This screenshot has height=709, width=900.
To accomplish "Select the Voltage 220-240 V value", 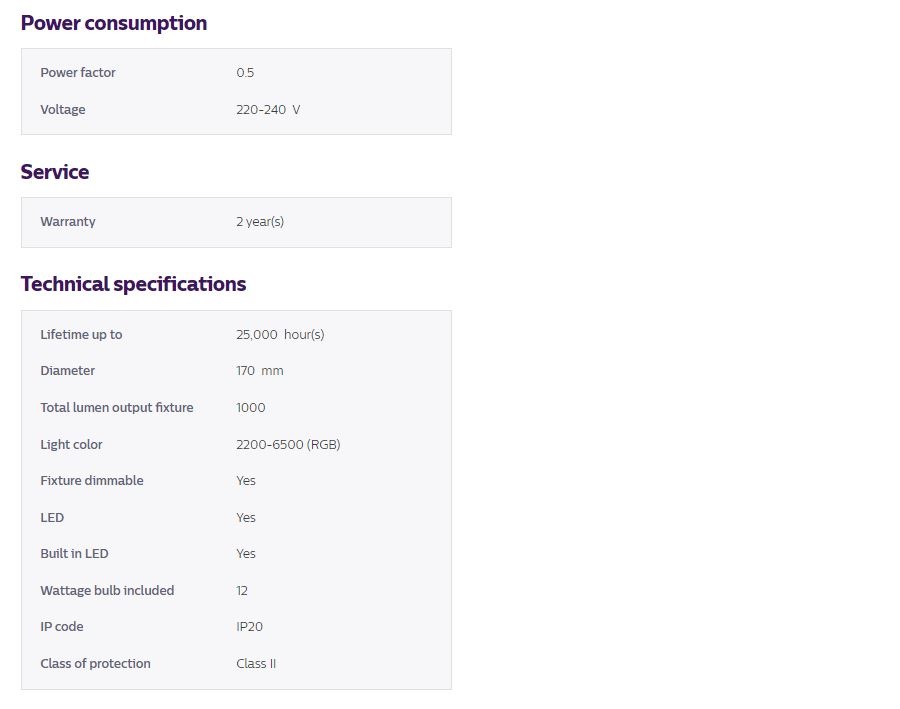I will click(268, 110).
